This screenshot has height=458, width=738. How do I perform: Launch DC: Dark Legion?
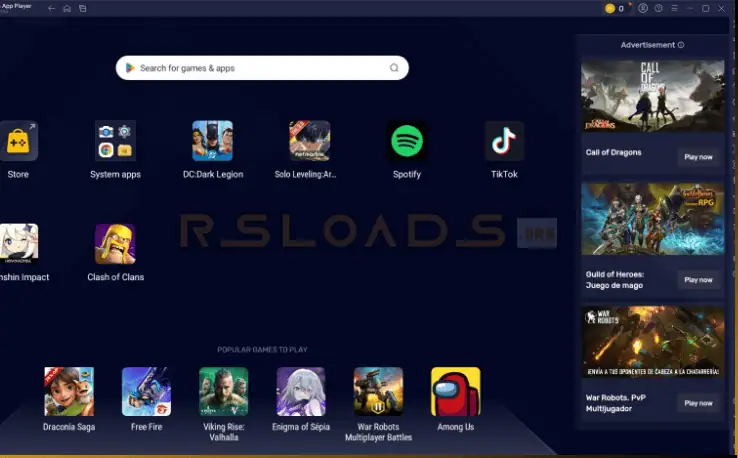click(x=212, y=141)
